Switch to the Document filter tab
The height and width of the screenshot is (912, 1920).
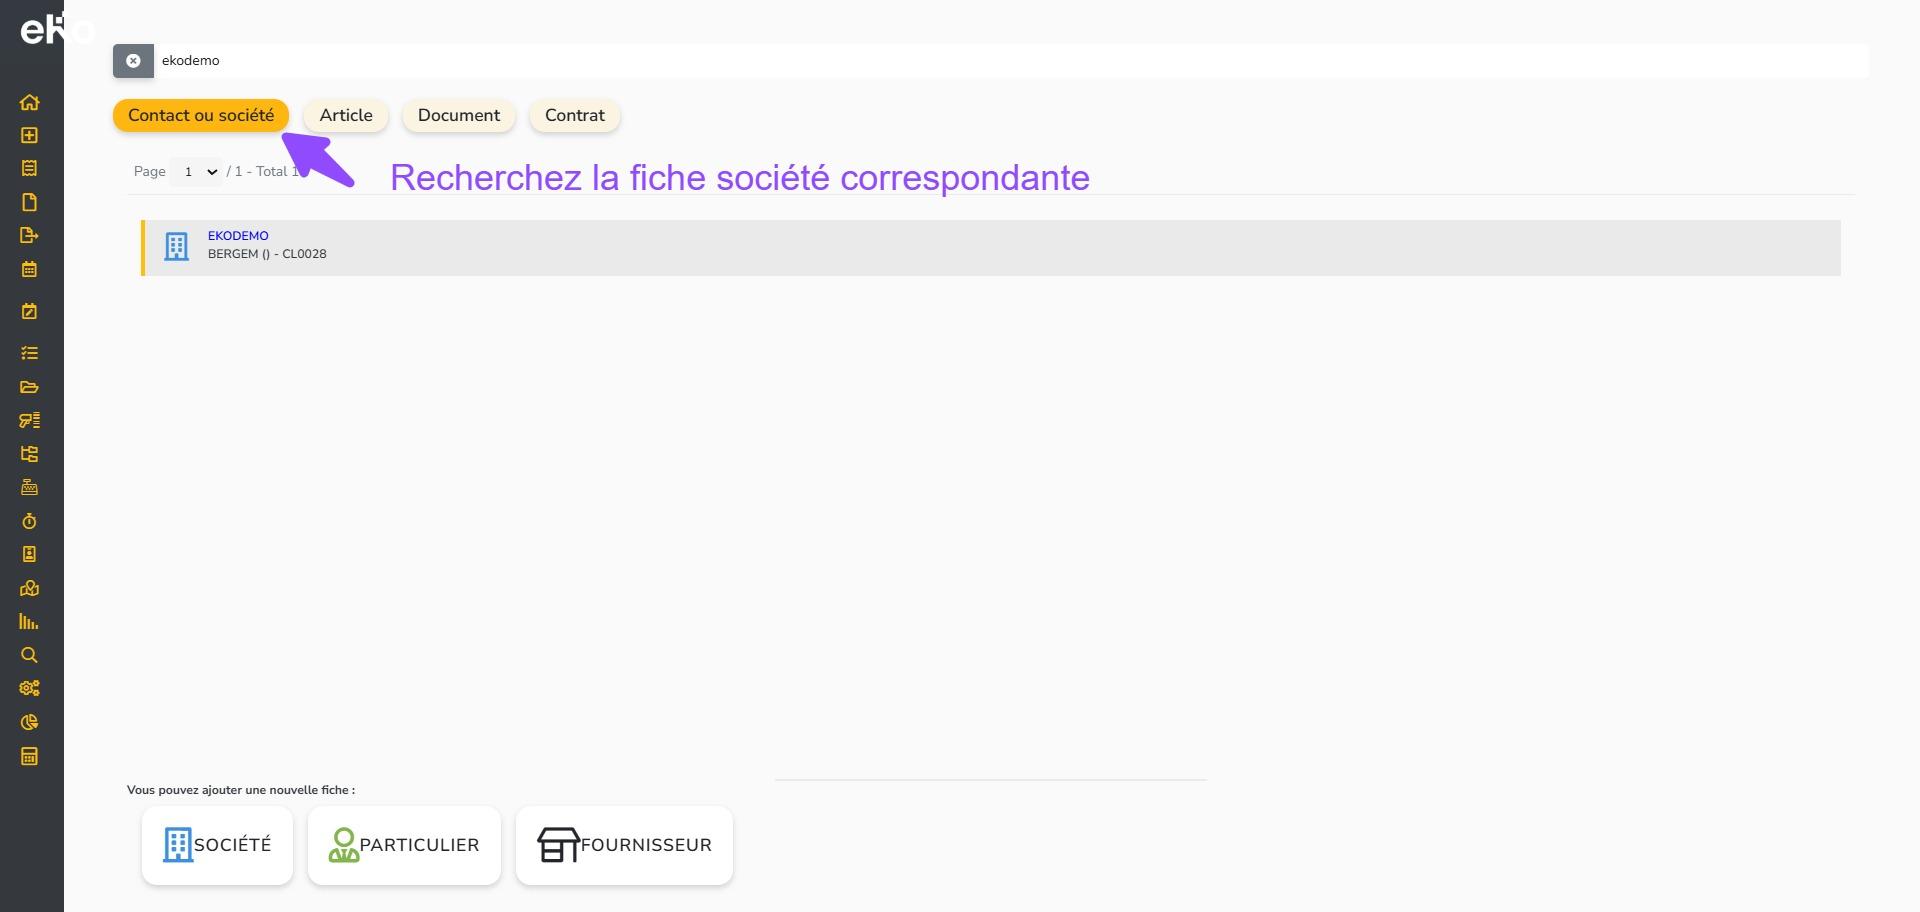(x=458, y=116)
